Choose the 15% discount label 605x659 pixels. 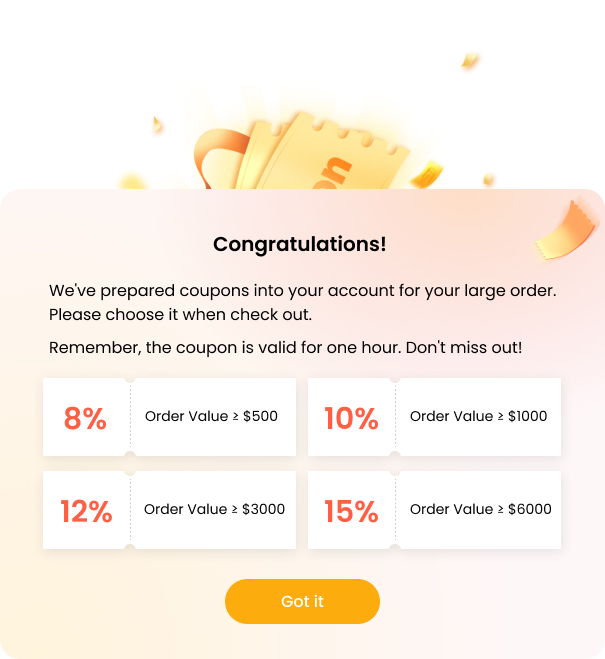(351, 511)
